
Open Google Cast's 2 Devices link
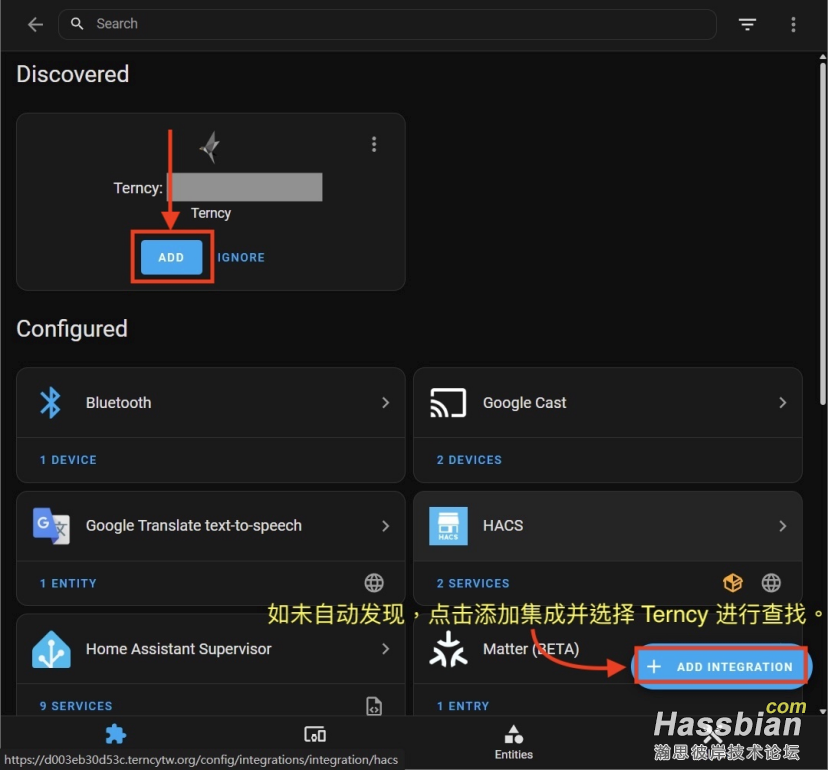(469, 460)
